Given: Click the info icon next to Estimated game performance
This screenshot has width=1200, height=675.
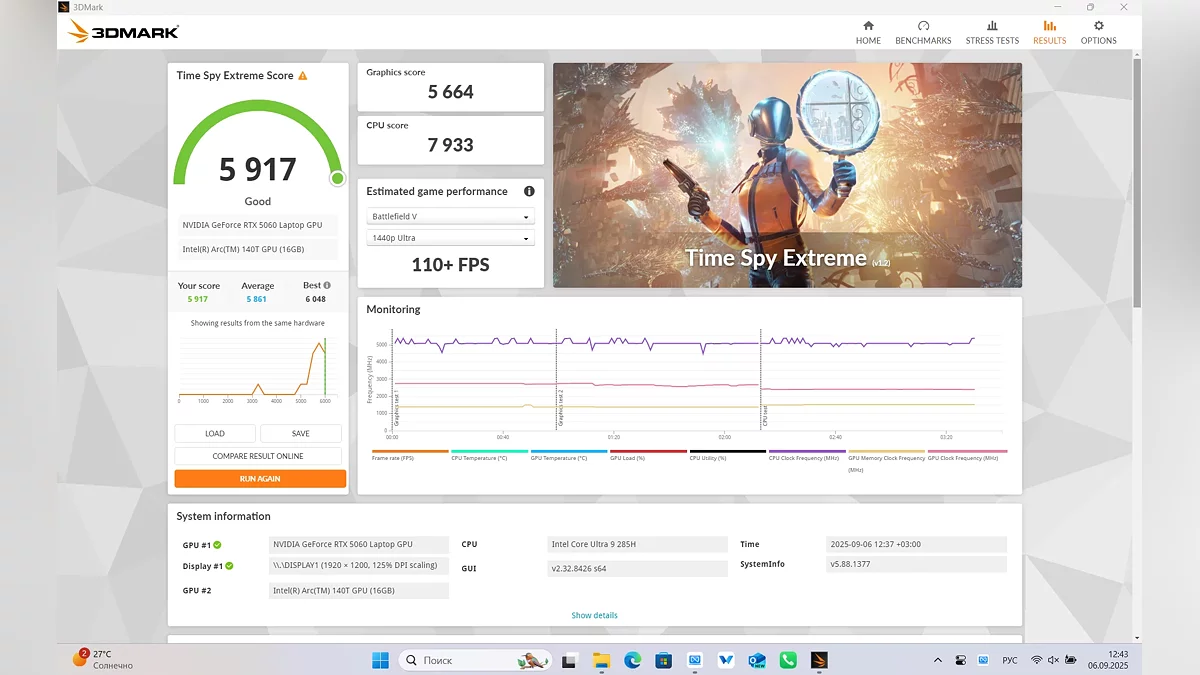Looking at the screenshot, I should click(x=529, y=191).
